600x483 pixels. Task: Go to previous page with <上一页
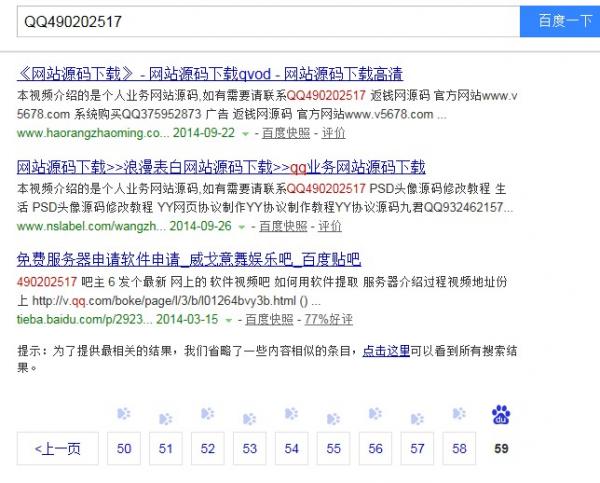coord(58,448)
